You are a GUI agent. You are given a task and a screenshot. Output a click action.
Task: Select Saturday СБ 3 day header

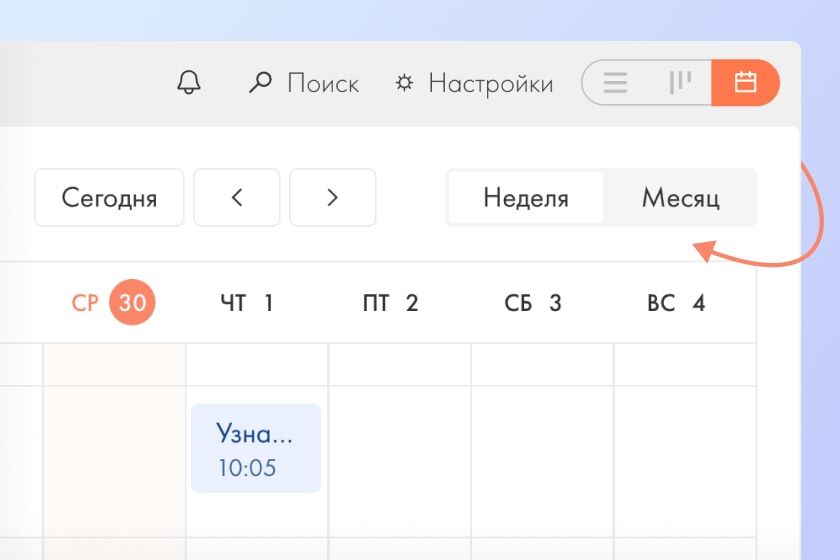coord(533,303)
